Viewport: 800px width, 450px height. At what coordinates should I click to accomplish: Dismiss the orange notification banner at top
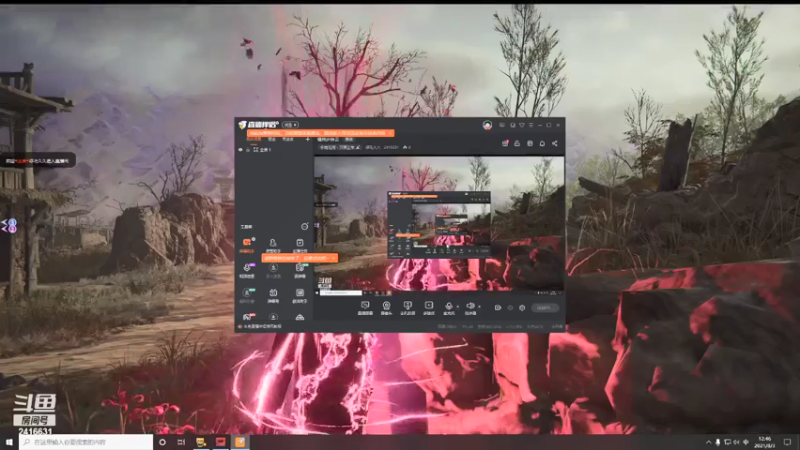(x=390, y=133)
